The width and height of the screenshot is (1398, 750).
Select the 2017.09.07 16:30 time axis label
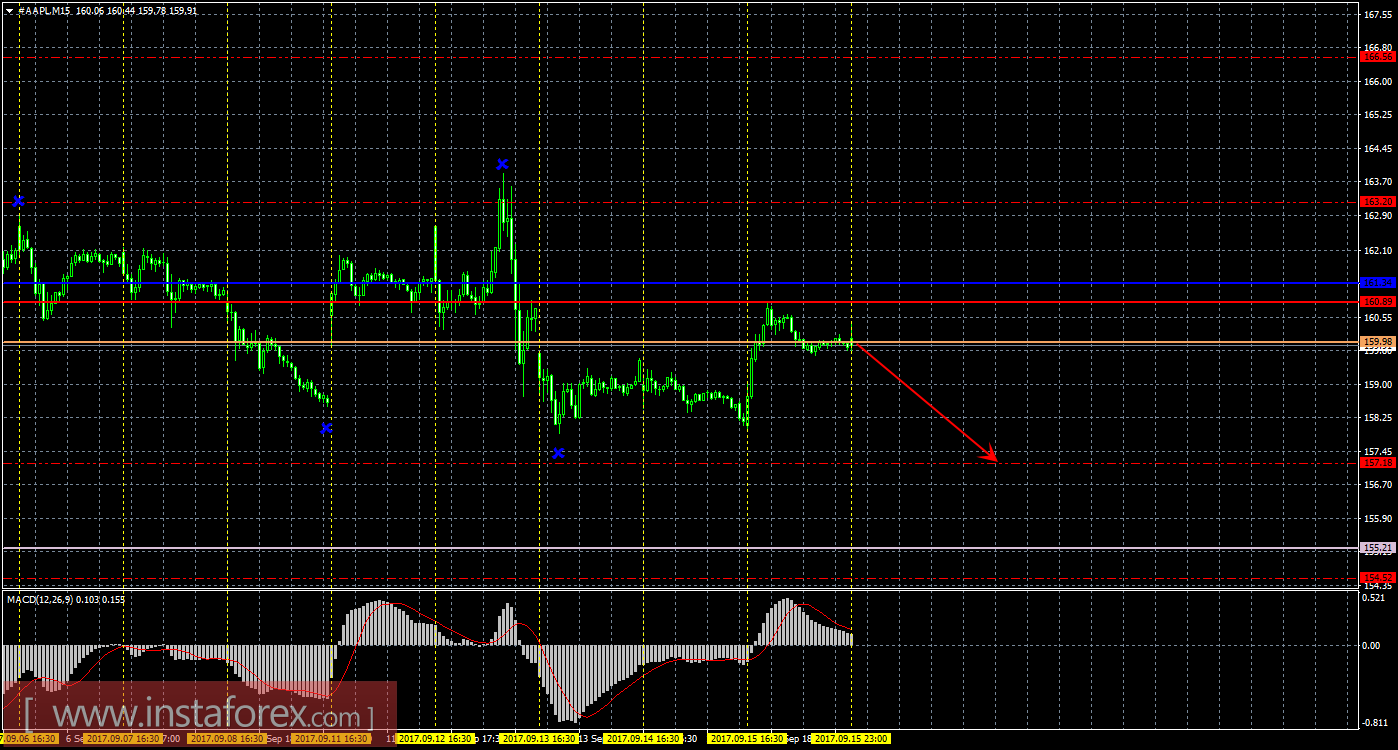(x=122, y=738)
